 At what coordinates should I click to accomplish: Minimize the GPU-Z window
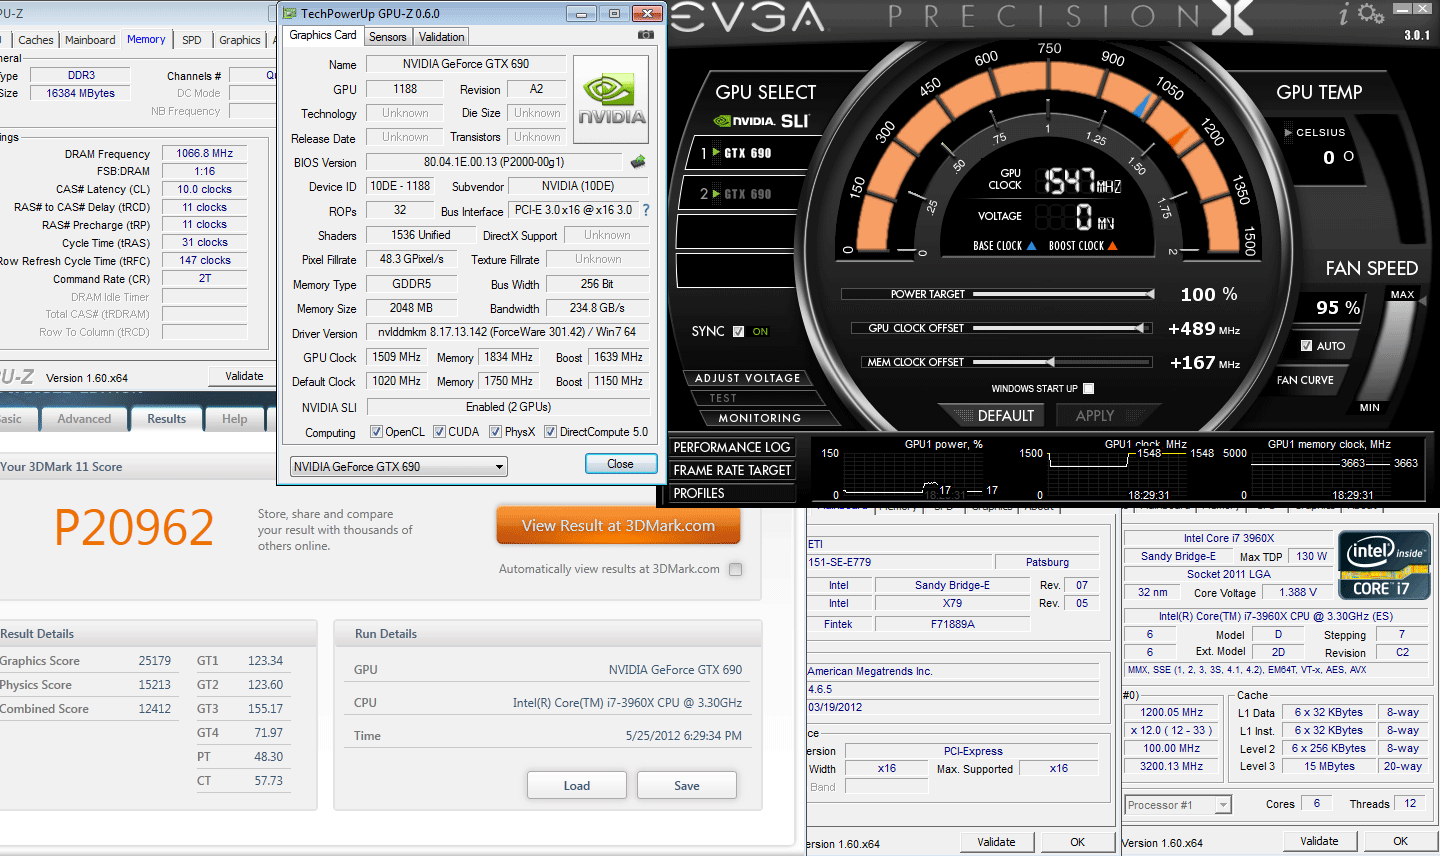point(582,13)
